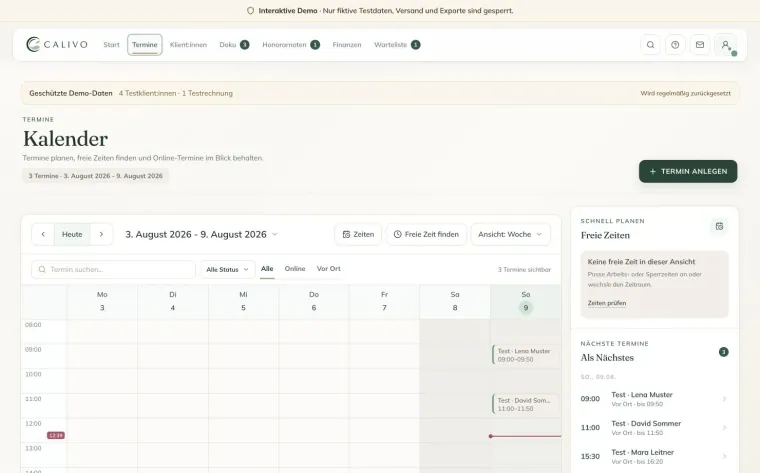Click the Termin suchen search field

pos(113,269)
